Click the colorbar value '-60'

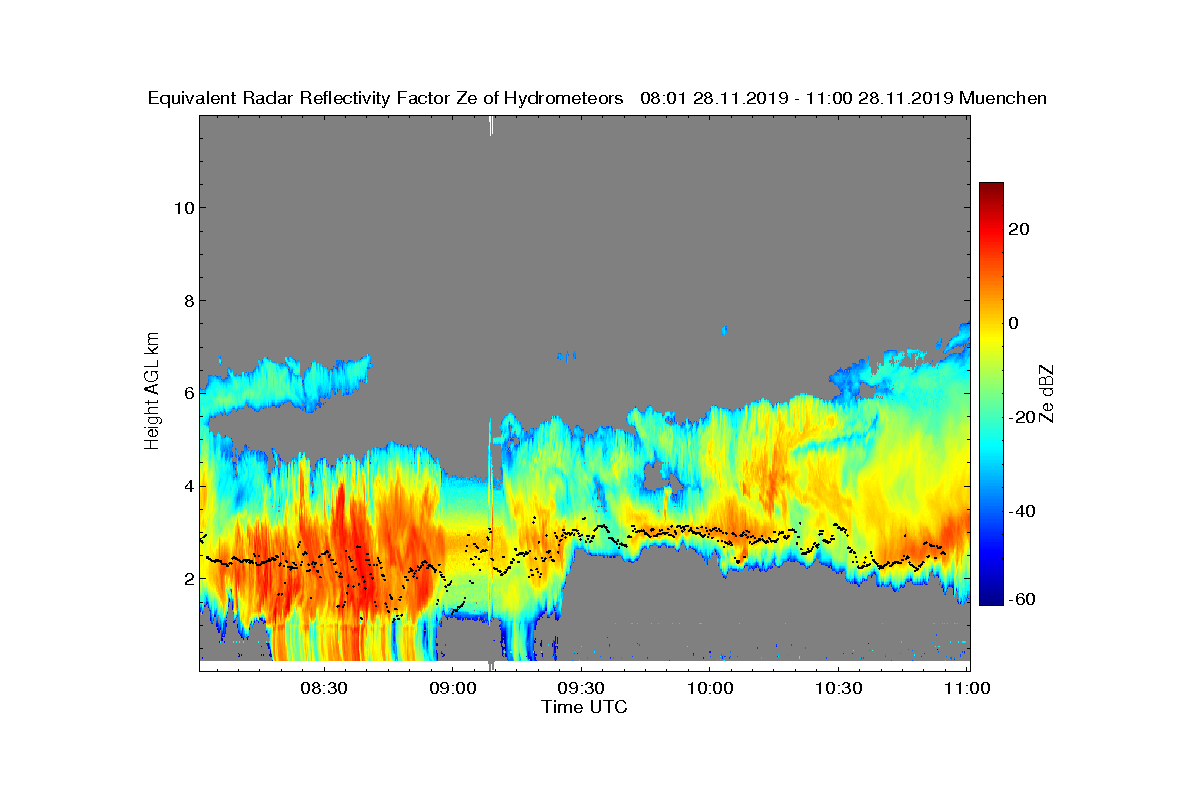pyautogui.click(x=1023, y=599)
